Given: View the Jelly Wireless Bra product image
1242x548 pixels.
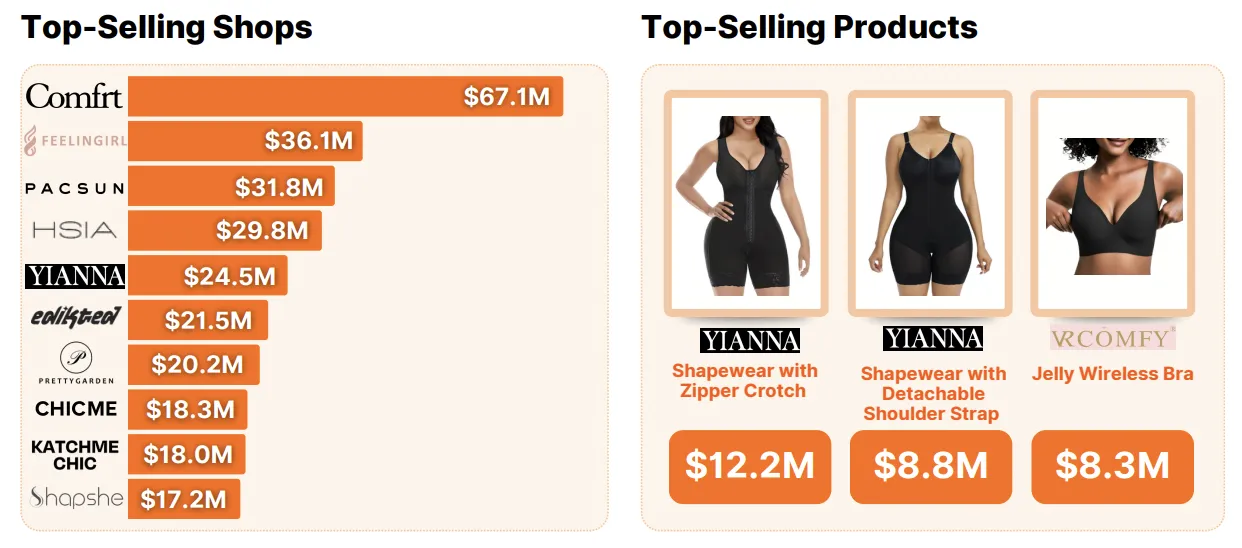Looking at the screenshot, I should (1112, 204).
